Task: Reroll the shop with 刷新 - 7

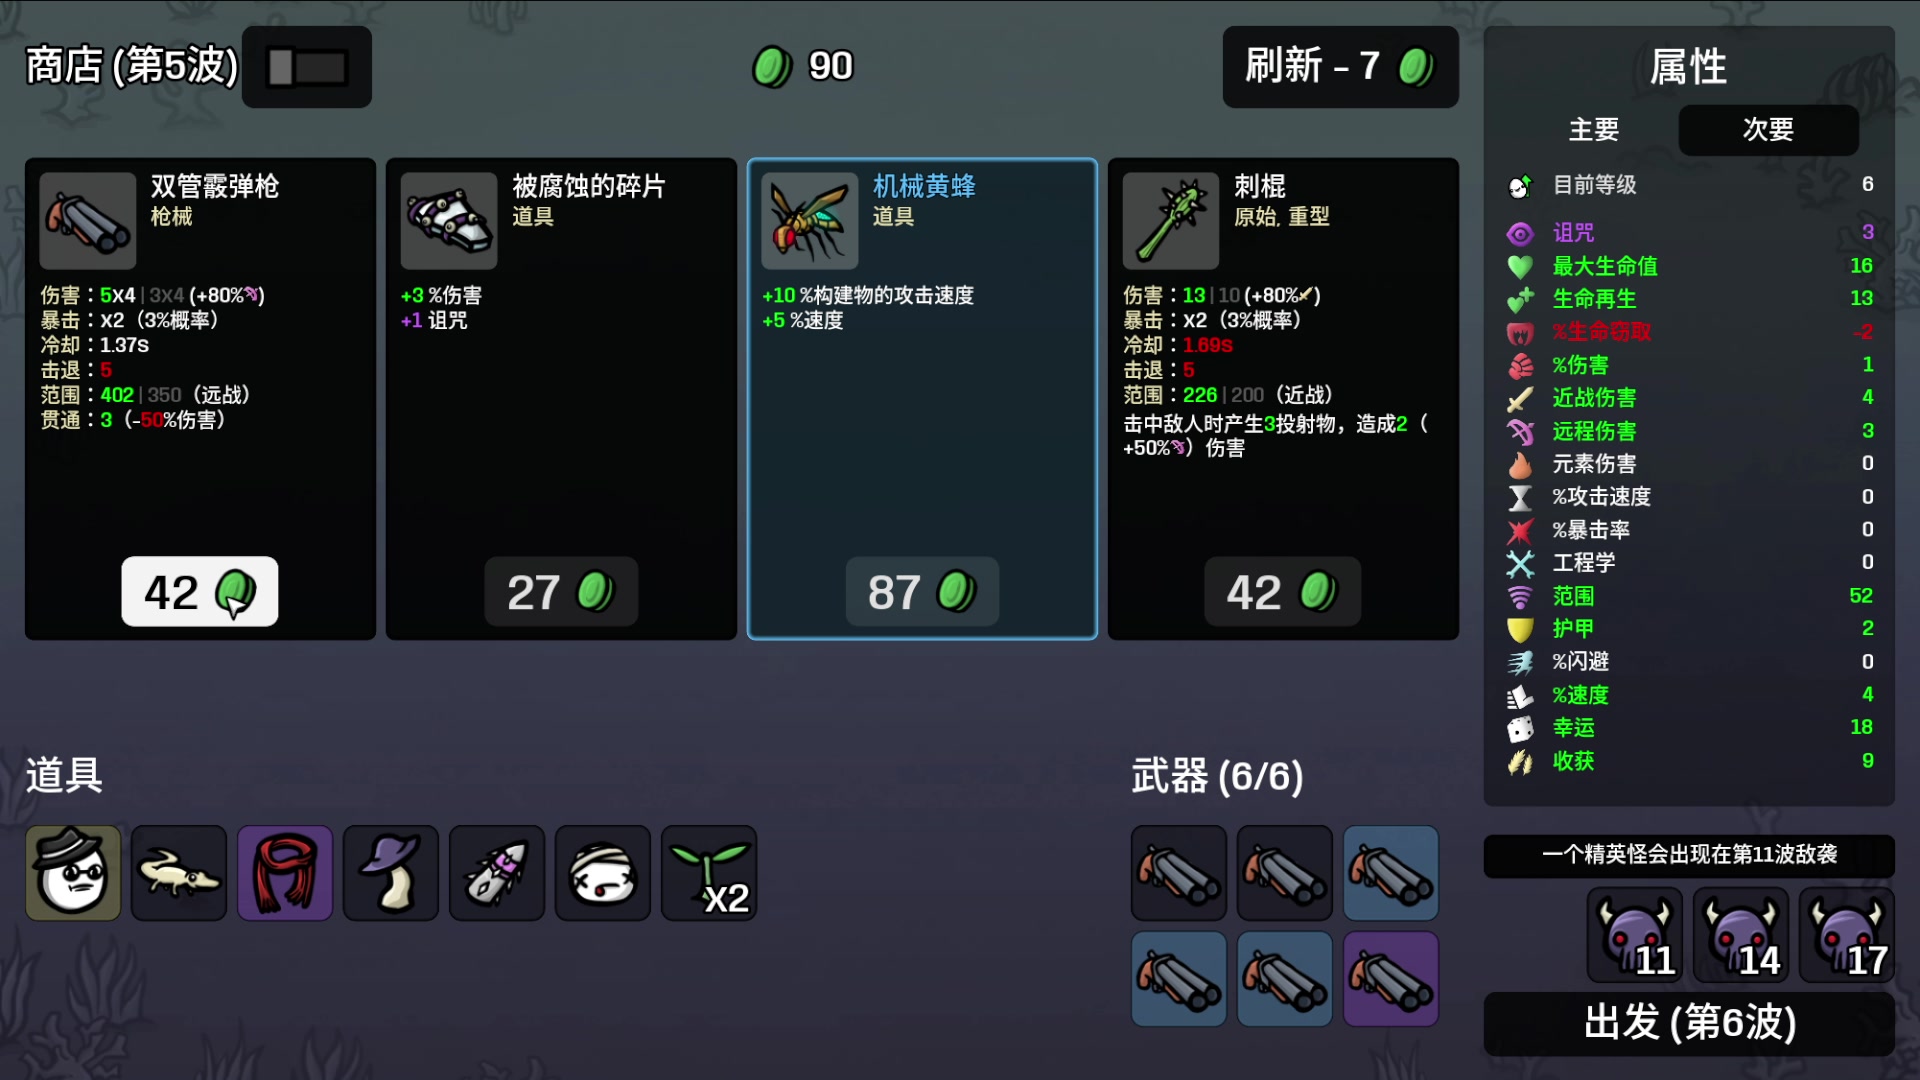Action: [1340, 67]
